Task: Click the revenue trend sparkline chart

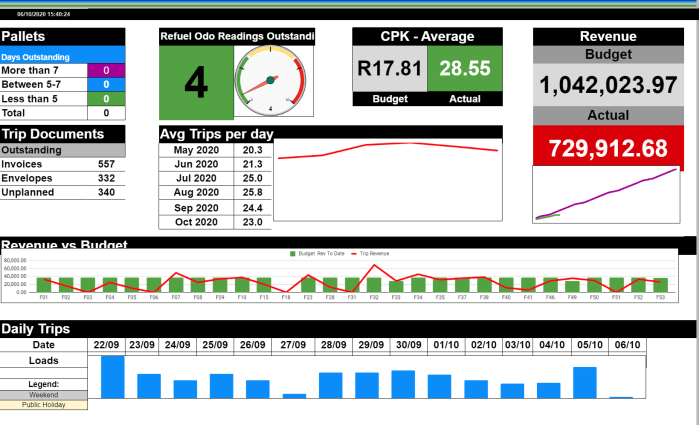Action: click(x=606, y=194)
